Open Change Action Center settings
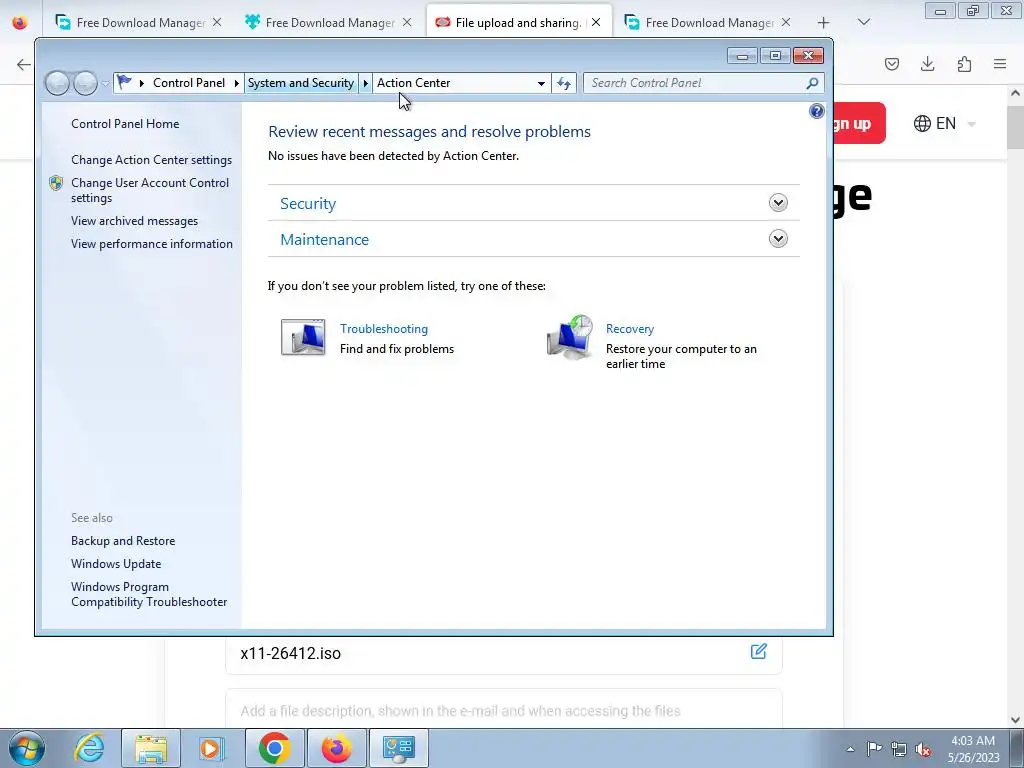 pyautogui.click(x=152, y=159)
